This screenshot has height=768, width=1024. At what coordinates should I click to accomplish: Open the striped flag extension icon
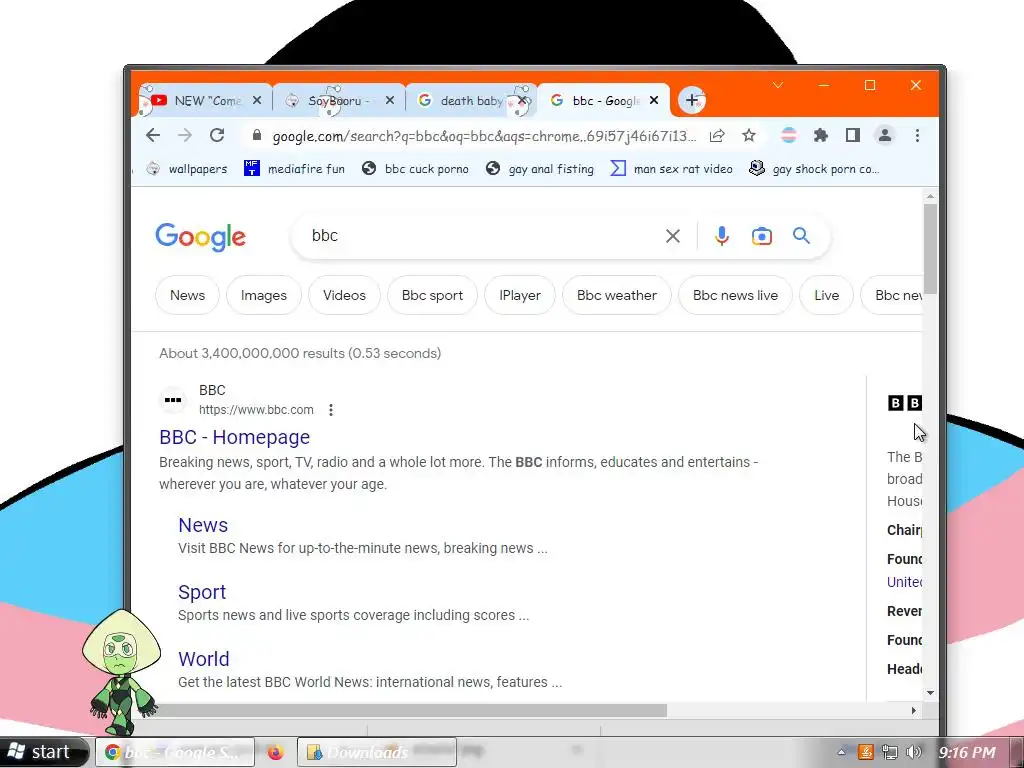pos(789,135)
